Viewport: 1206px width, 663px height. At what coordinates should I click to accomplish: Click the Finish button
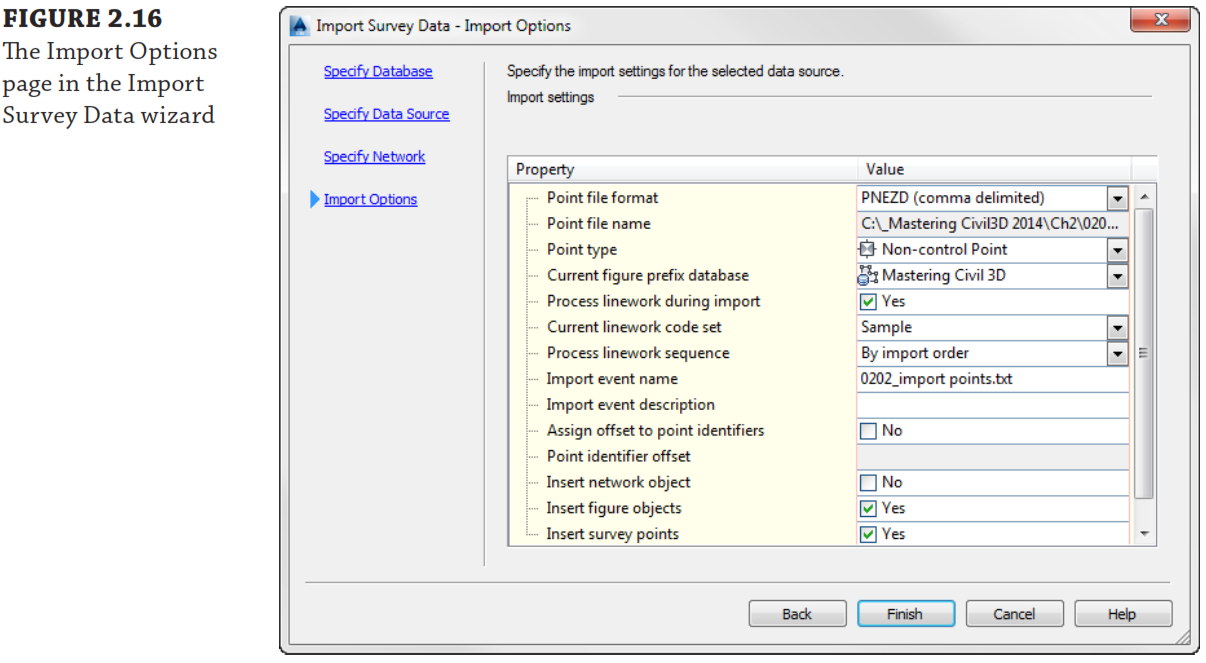[905, 614]
